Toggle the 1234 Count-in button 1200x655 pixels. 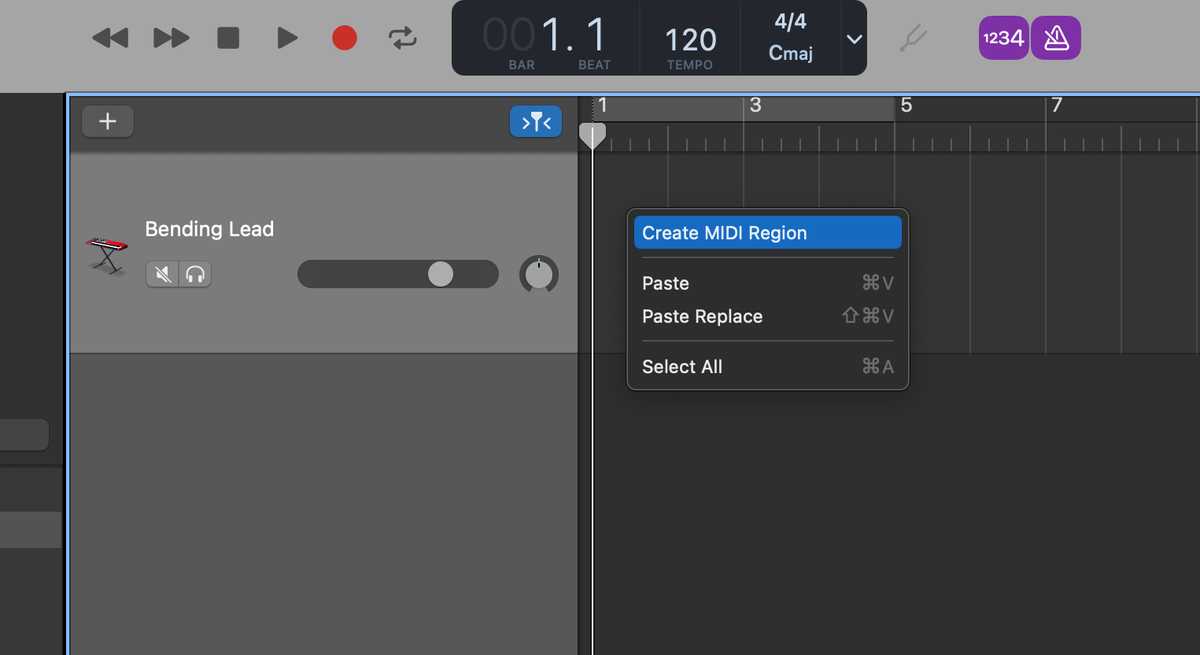pos(1003,38)
